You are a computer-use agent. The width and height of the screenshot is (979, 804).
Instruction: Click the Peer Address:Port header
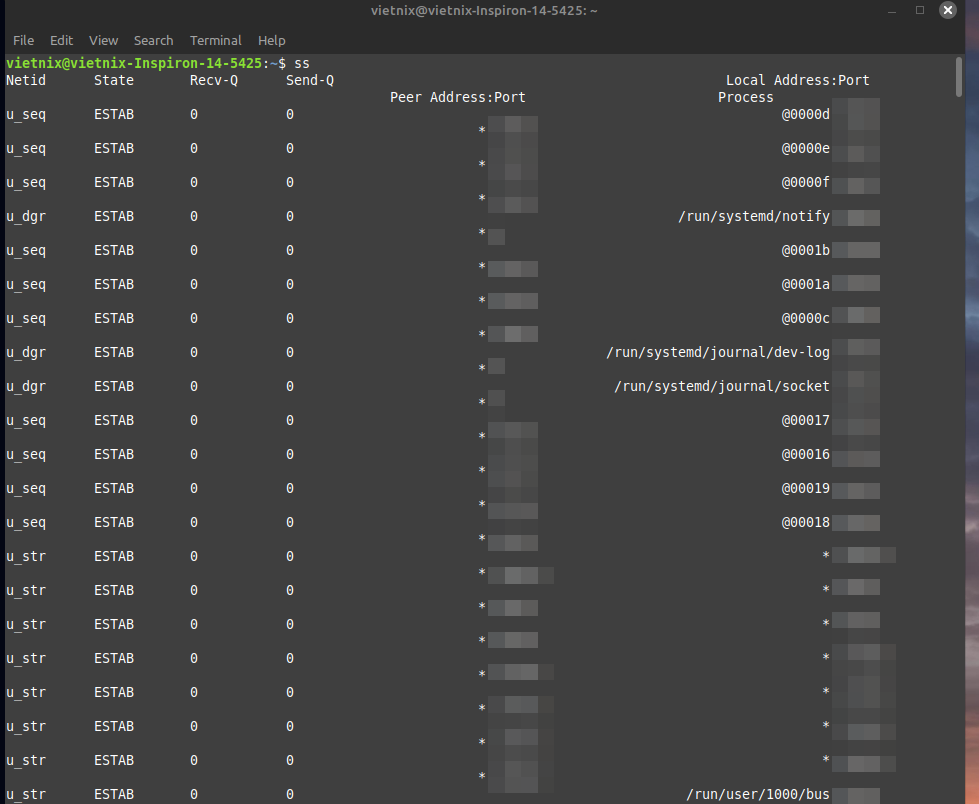pyautogui.click(x=458, y=97)
